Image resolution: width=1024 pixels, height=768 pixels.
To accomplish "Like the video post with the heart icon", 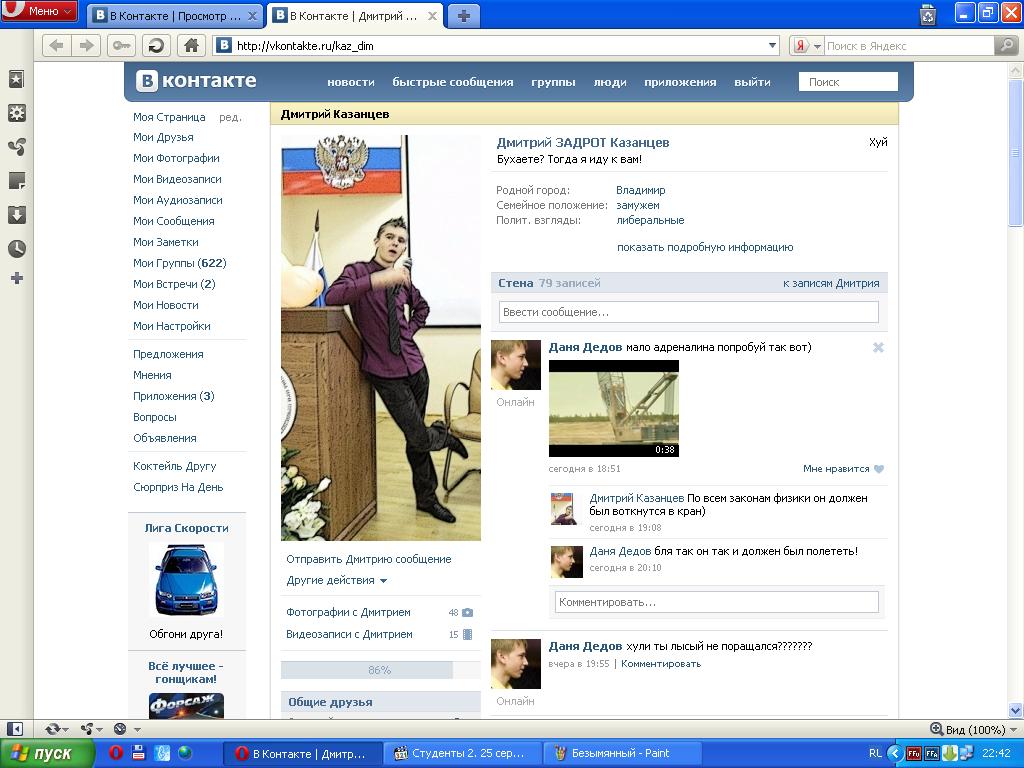I will 879,469.
